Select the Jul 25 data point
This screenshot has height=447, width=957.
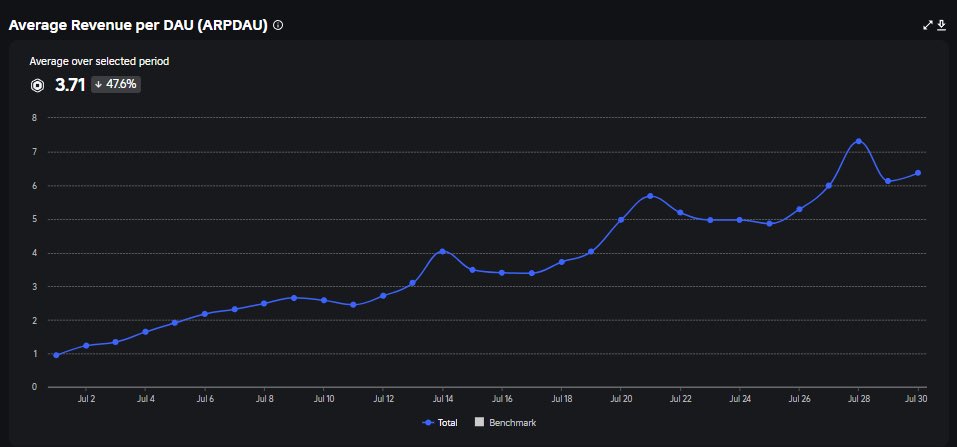770,224
